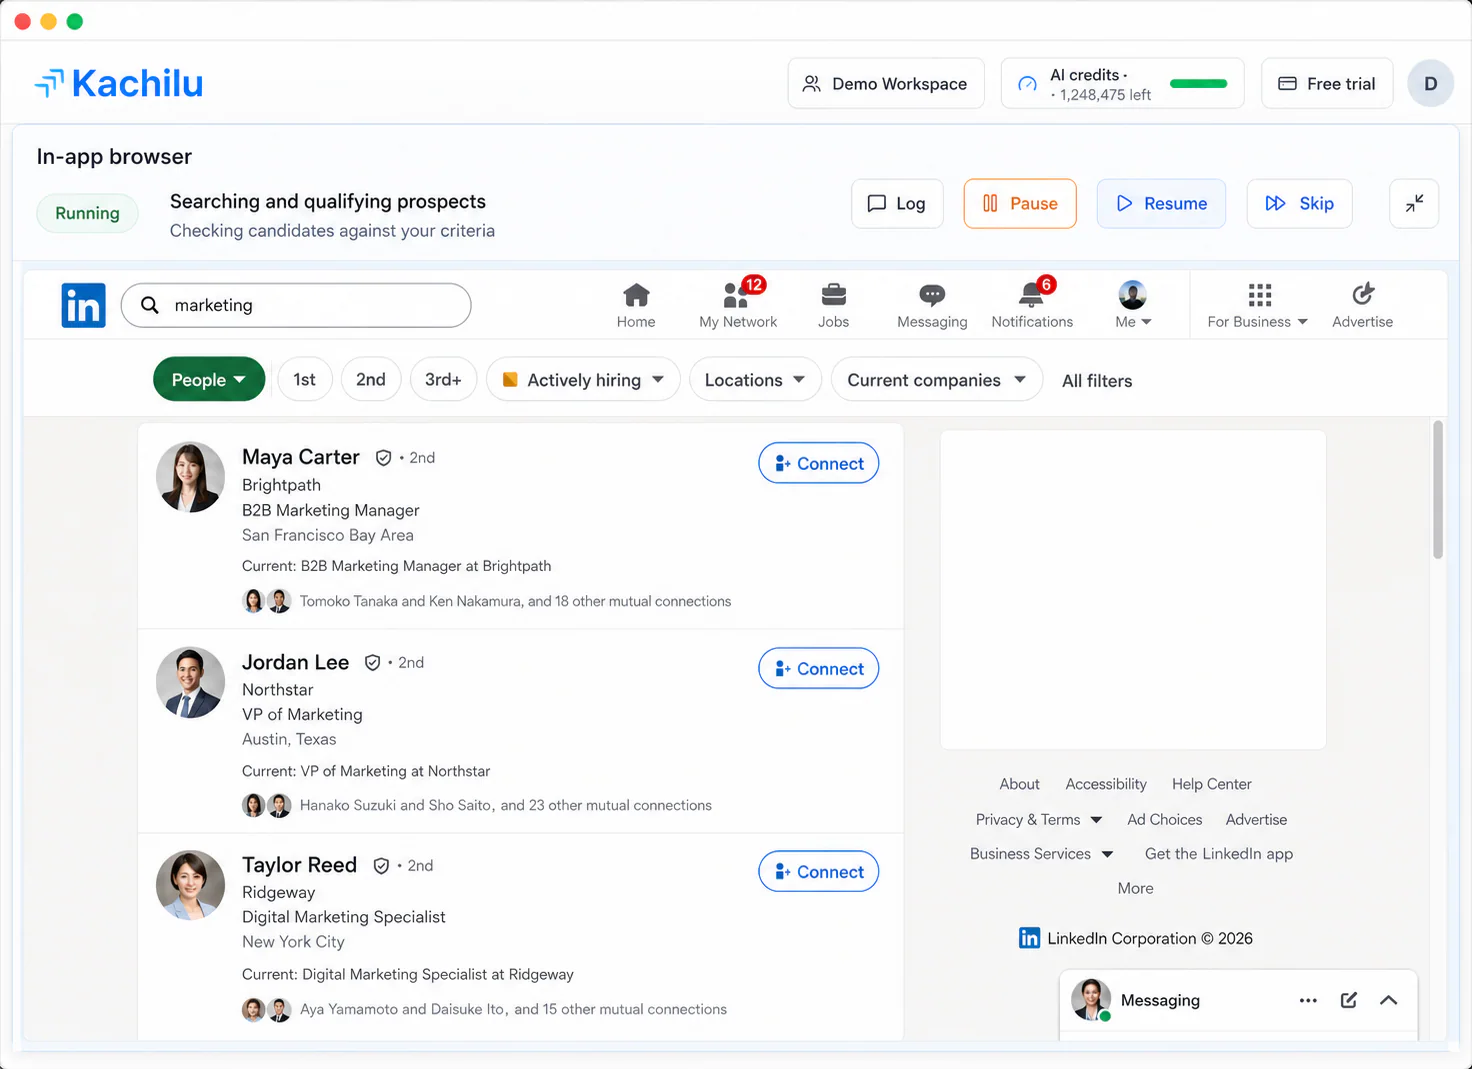Open the Demo Workspace switcher
Screen dimensions: 1472x1069
(x=886, y=84)
